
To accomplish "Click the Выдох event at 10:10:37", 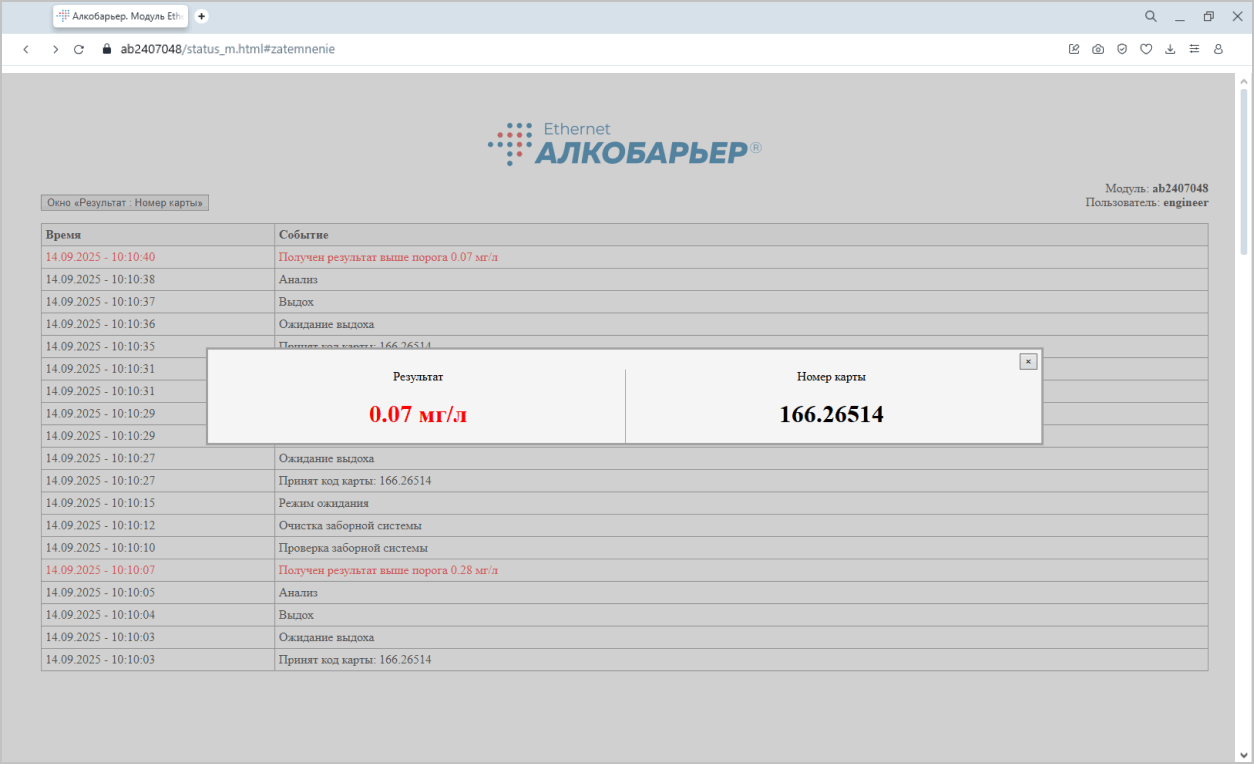I will point(296,302).
